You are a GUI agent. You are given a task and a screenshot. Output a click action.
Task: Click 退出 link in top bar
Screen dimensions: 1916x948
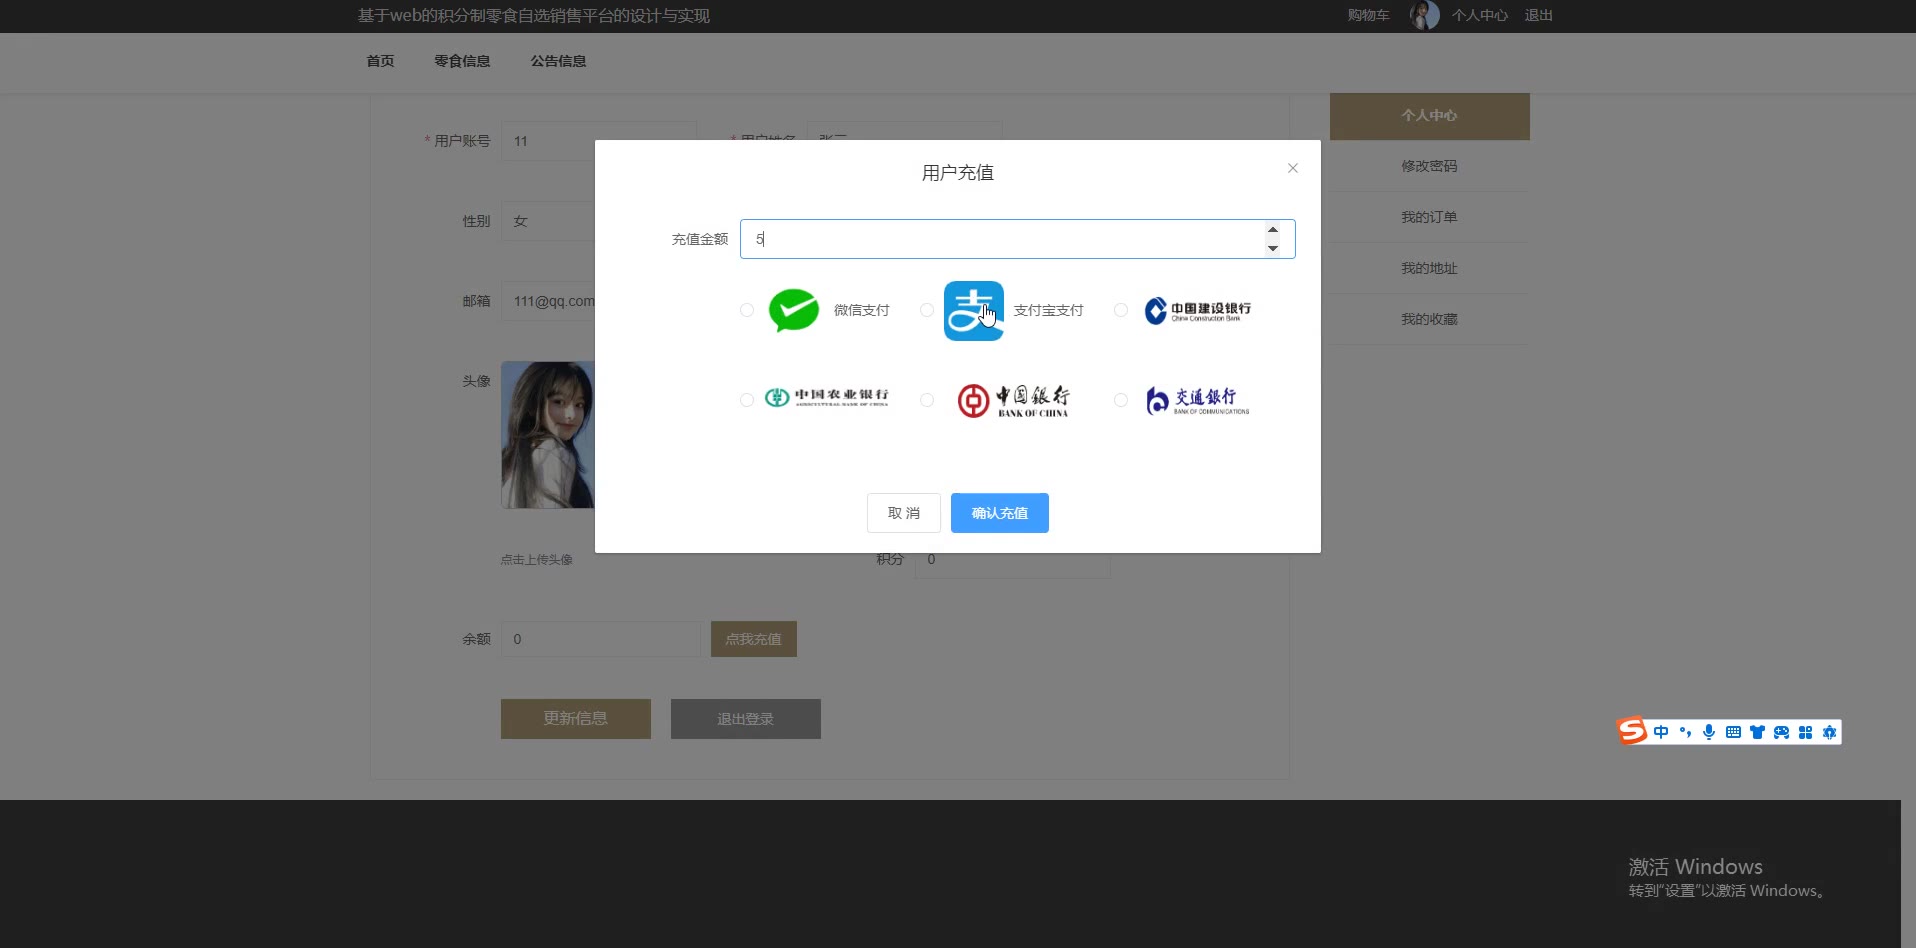(1538, 15)
